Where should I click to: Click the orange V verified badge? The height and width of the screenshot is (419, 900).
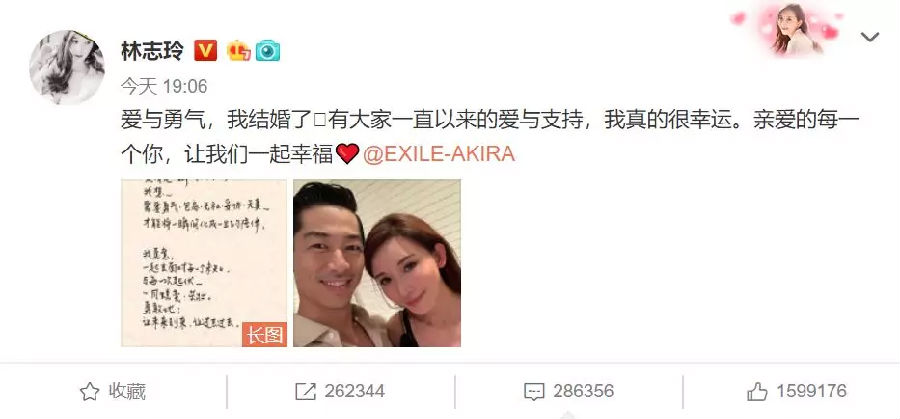click(x=205, y=51)
